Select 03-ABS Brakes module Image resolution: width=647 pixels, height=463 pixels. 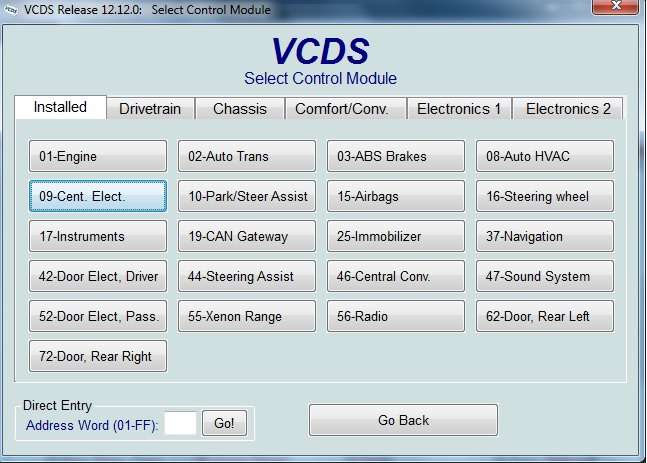click(x=396, y=156)
